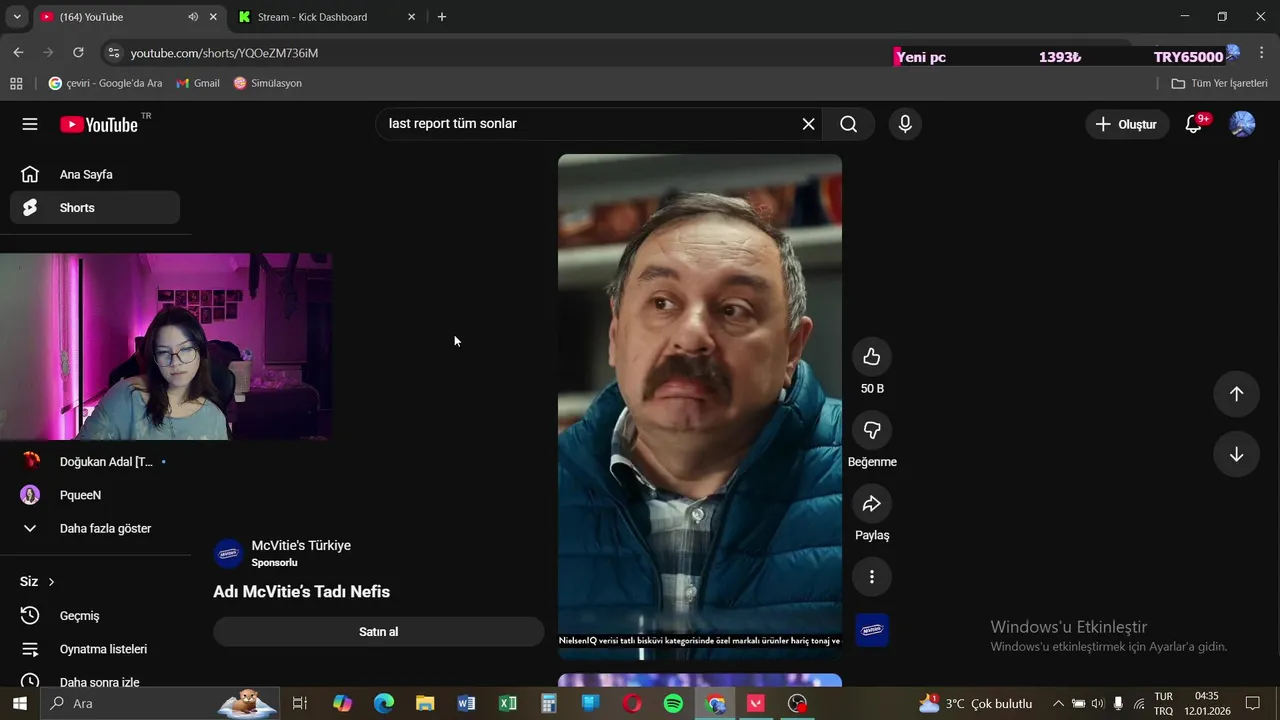Click the address bar URL
This screenshot has width=1280, height=720.
click(x=224, y=53)
